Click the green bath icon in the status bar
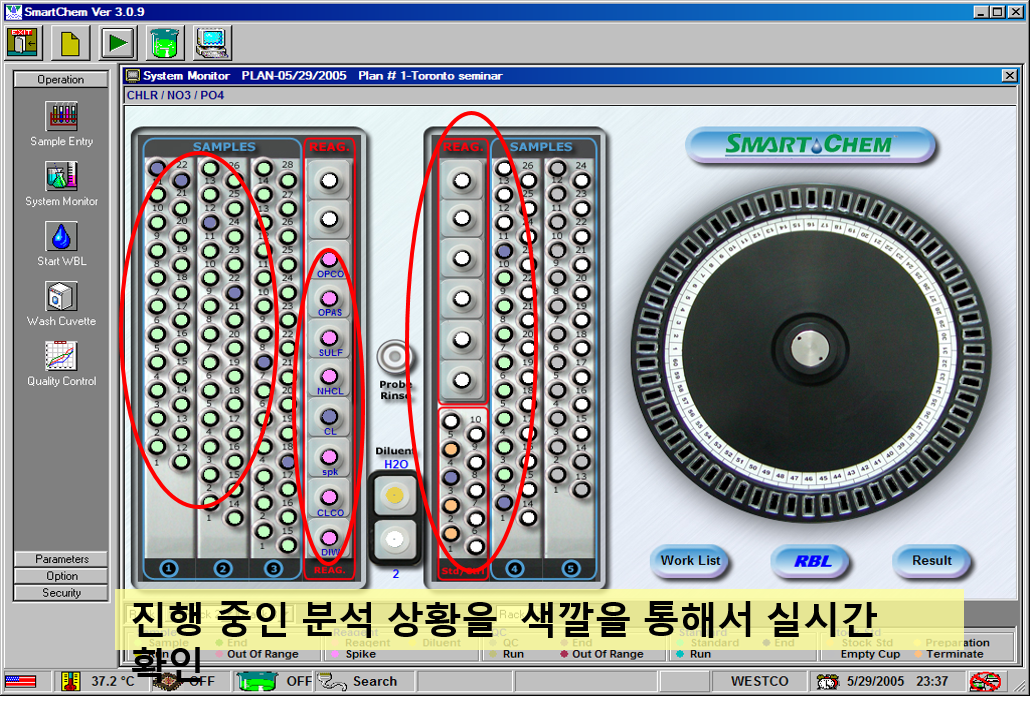This screenshot has width=1030, height=710. coord(257,681)
